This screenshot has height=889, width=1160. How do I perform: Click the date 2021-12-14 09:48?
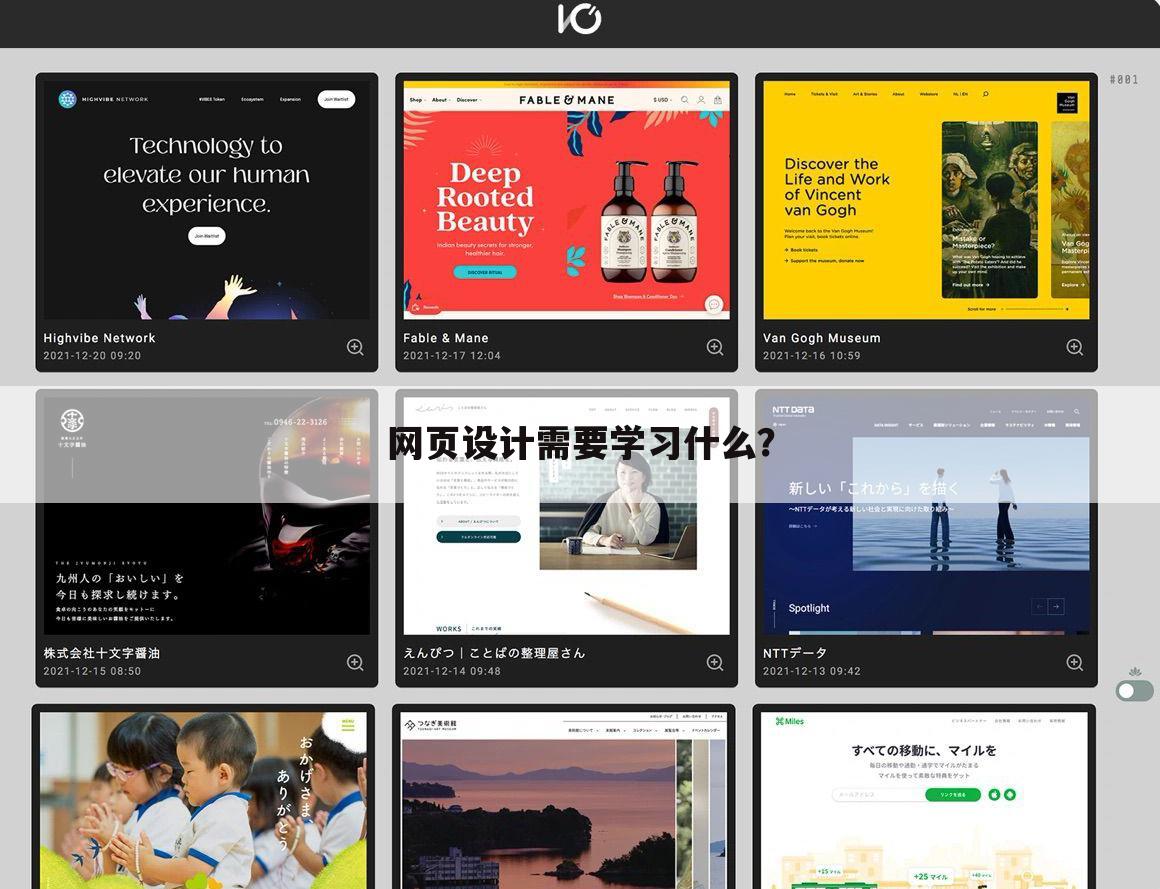pyautogui.click(x=451, y=672)
